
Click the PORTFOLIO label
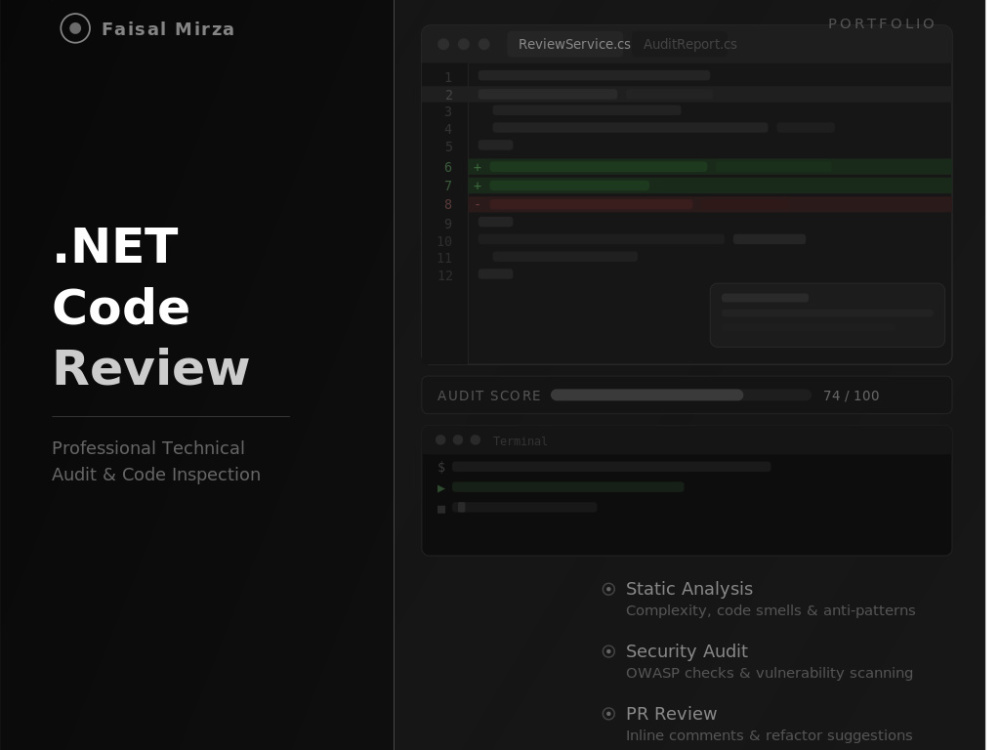pyautogui.click(x=882, y=24)
